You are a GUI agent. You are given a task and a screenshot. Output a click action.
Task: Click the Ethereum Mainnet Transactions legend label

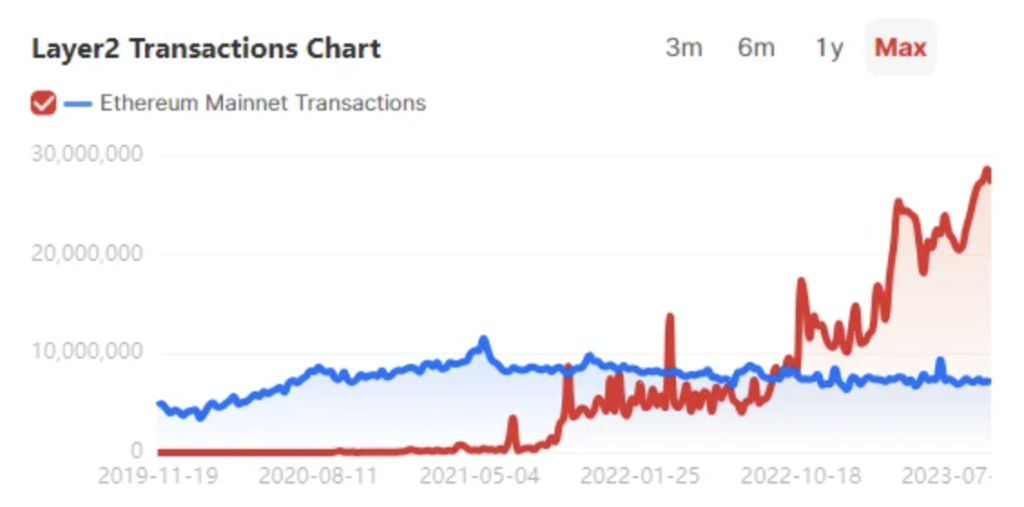[263, 103]
